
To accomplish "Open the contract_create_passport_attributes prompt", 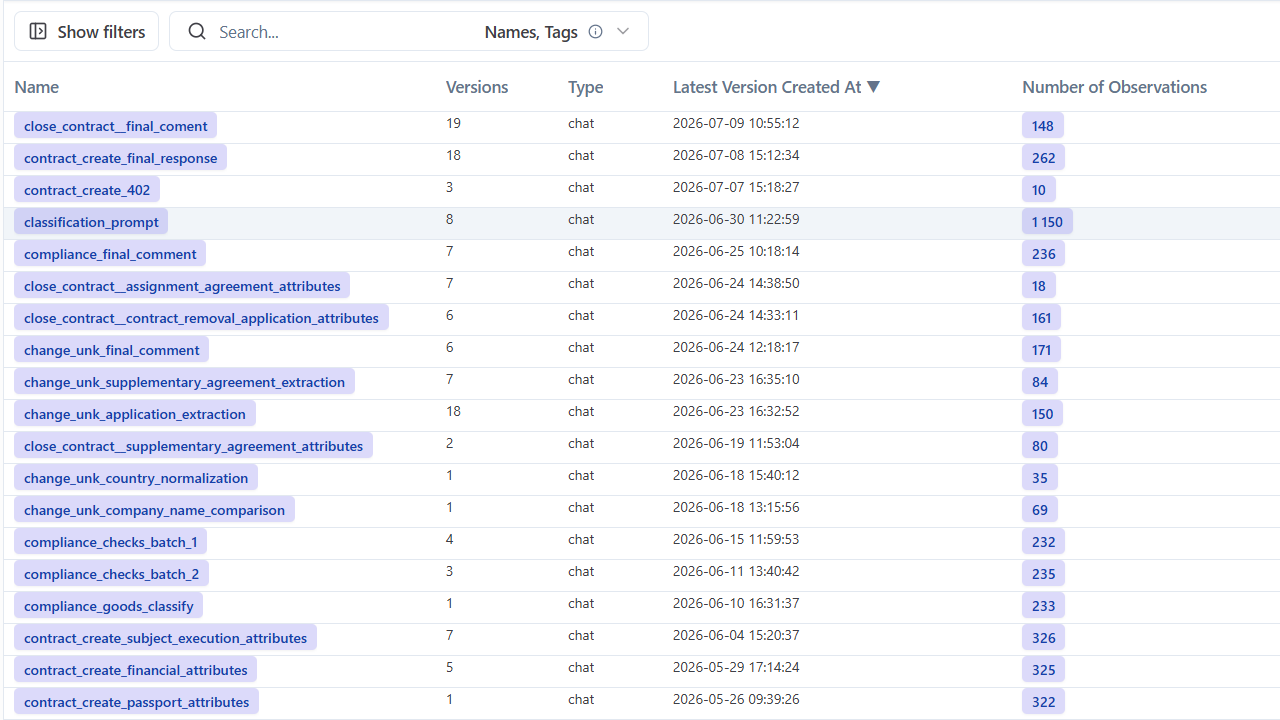I will (x=136, y=702).
